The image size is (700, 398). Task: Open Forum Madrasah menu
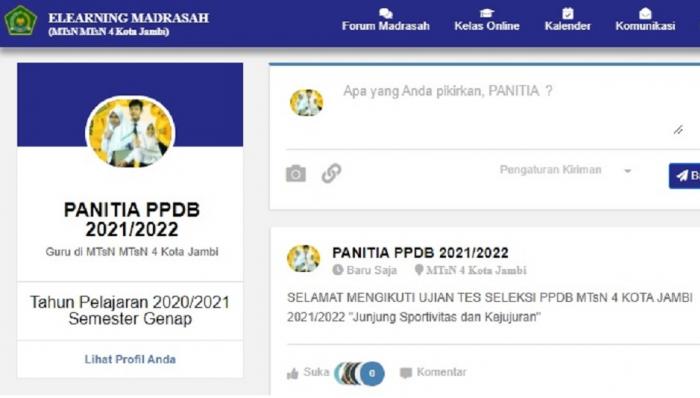386,21
